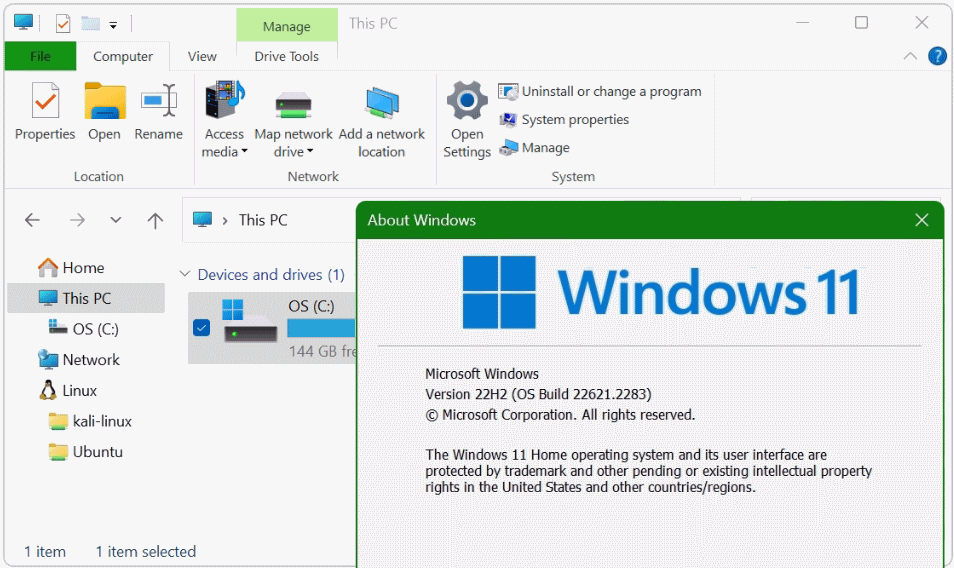Go forward with the forward arrow
The height and width of the screenshot is (568, 954).
77,220
